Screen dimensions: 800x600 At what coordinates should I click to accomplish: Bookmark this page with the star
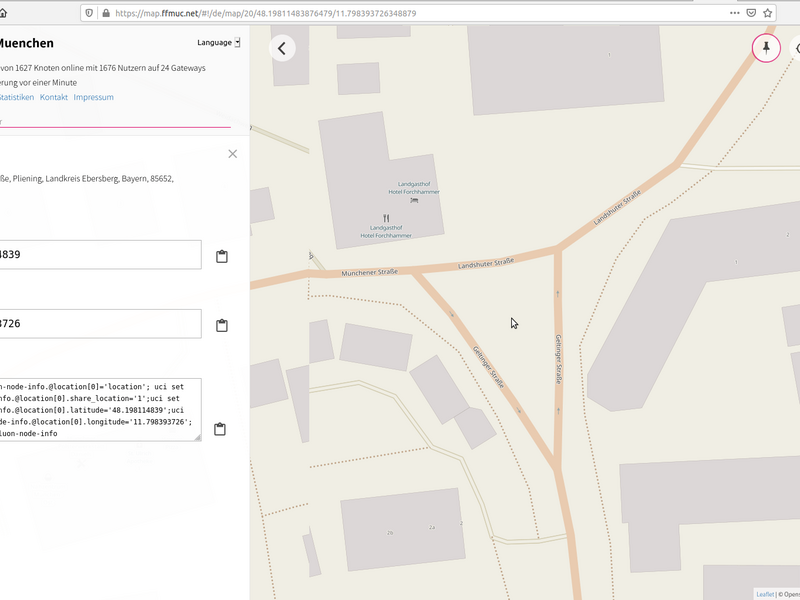click(x=768, y=13)
